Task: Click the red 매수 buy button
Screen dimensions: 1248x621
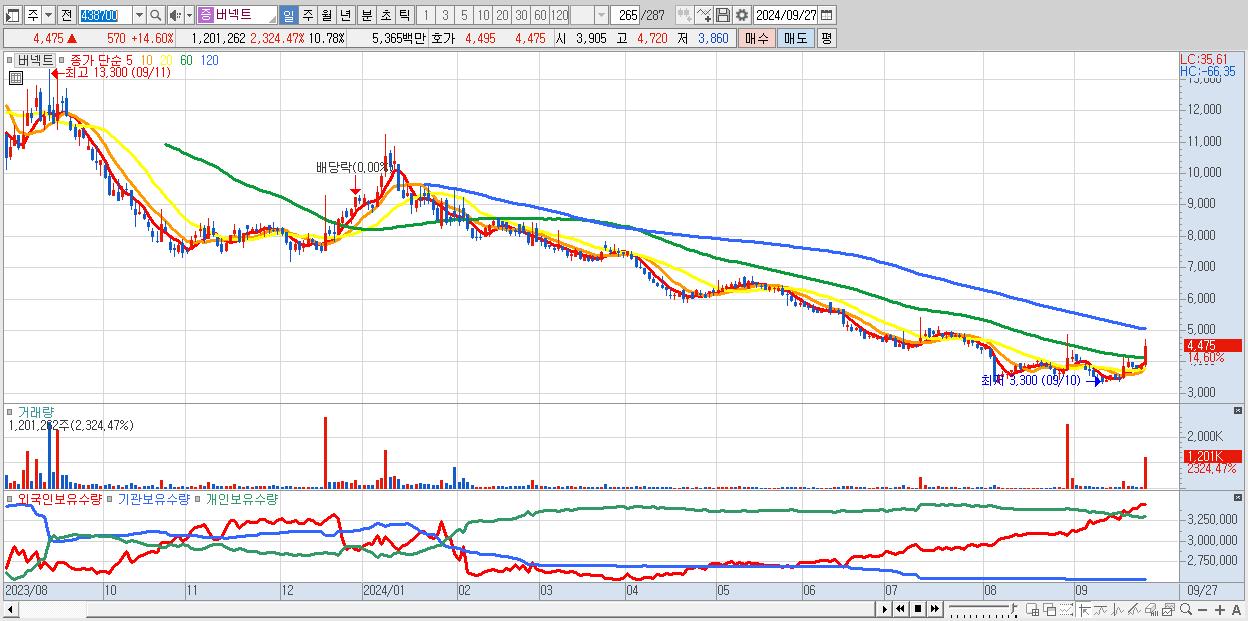Action: click(x=756, y=38)
